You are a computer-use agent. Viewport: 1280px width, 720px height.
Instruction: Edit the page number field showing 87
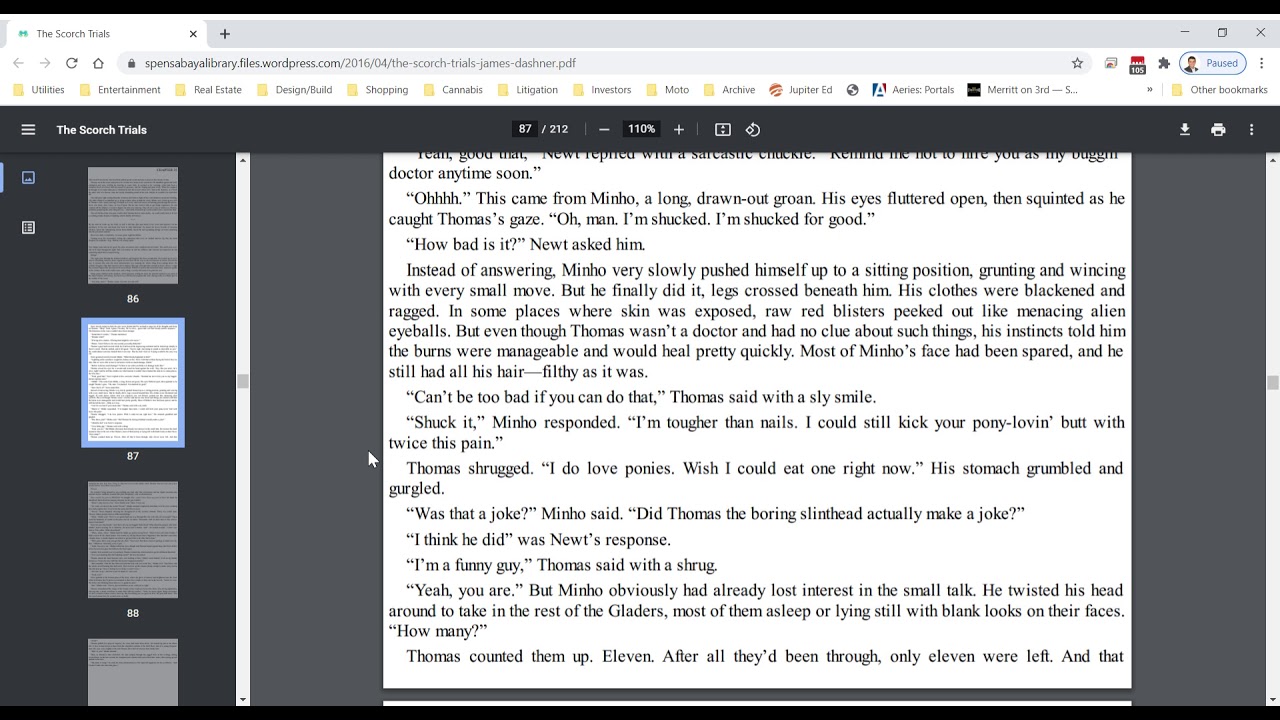click(525, 130)
